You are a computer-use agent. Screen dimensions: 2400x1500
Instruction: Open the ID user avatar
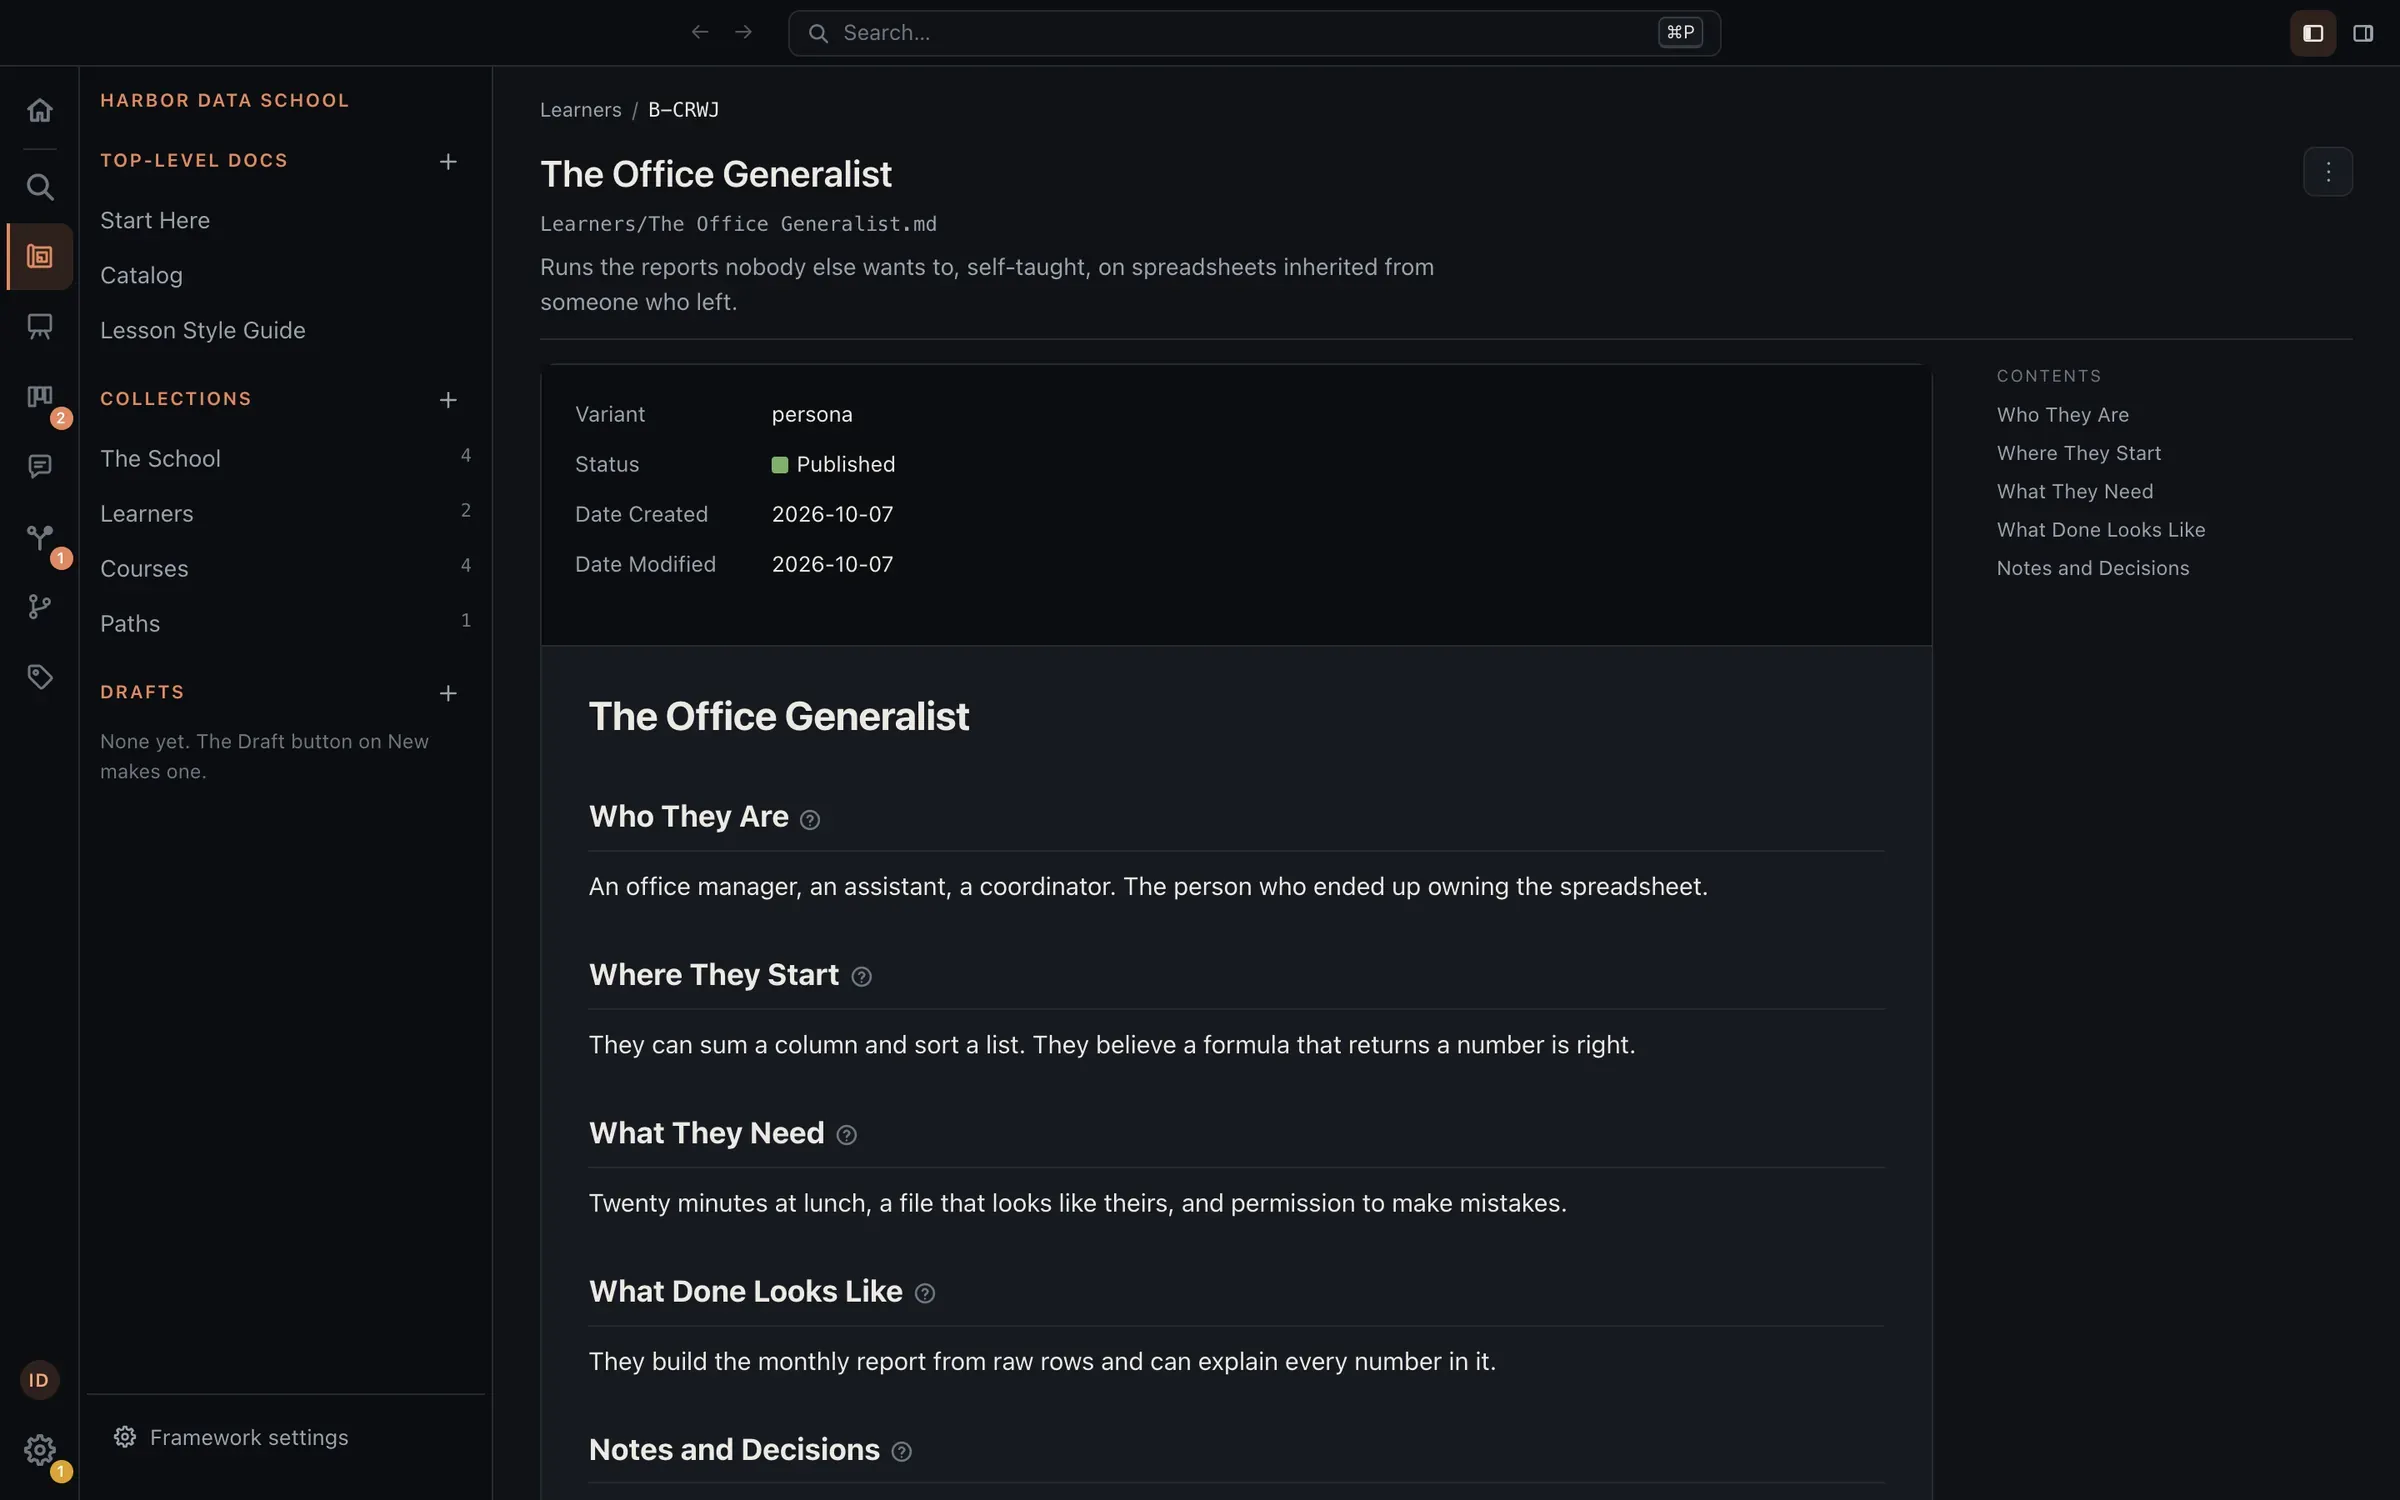coord(39,1380)
